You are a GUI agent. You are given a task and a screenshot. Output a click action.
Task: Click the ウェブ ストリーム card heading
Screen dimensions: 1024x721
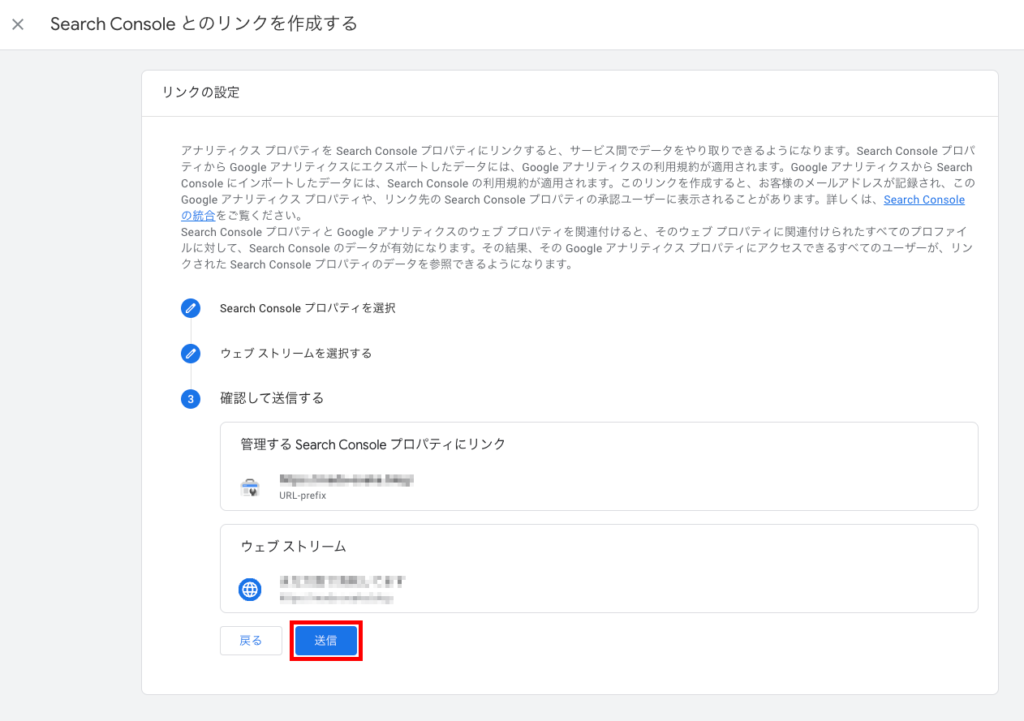(x=293, y=547)
